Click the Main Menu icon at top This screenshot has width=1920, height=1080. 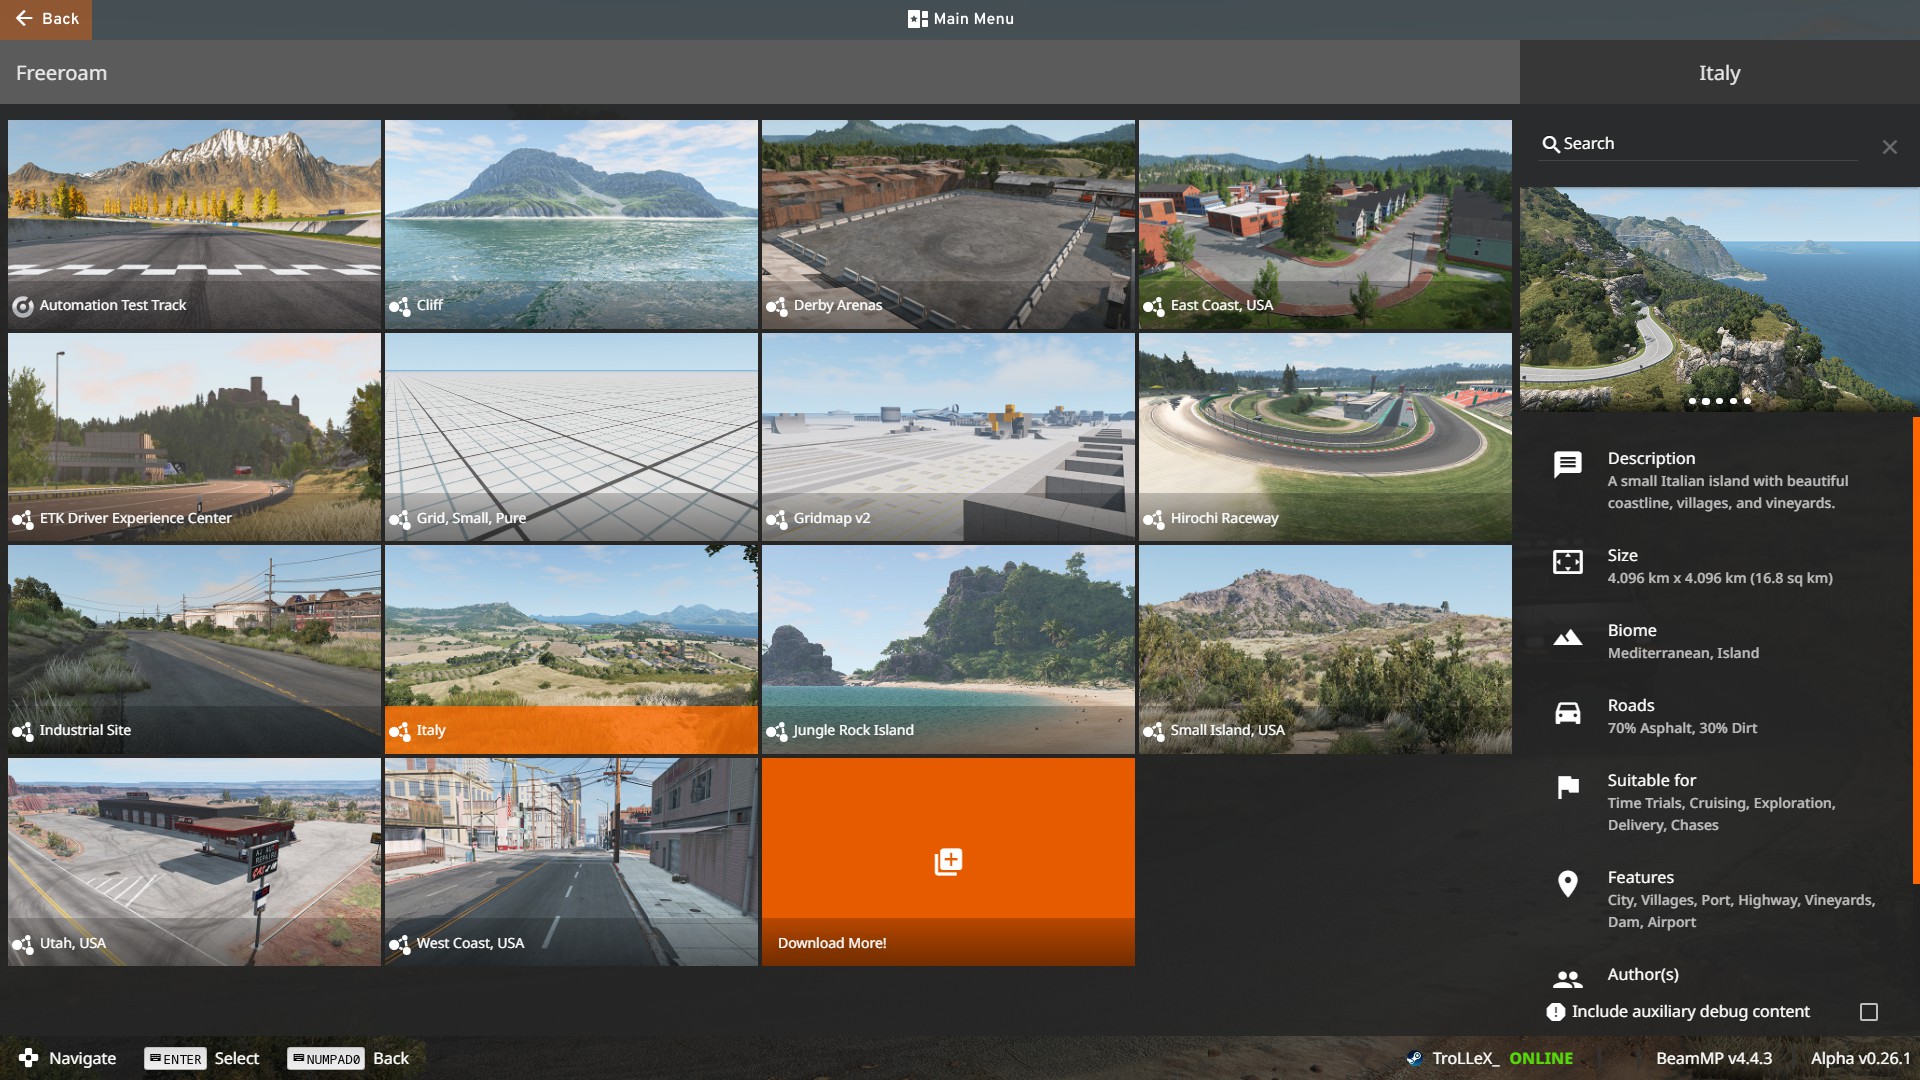coord(917,19)
